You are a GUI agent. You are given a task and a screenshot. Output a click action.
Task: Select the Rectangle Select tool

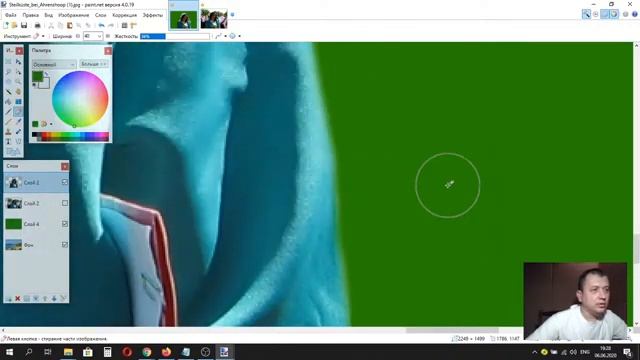pyautogui.click(x=8, y=62)
